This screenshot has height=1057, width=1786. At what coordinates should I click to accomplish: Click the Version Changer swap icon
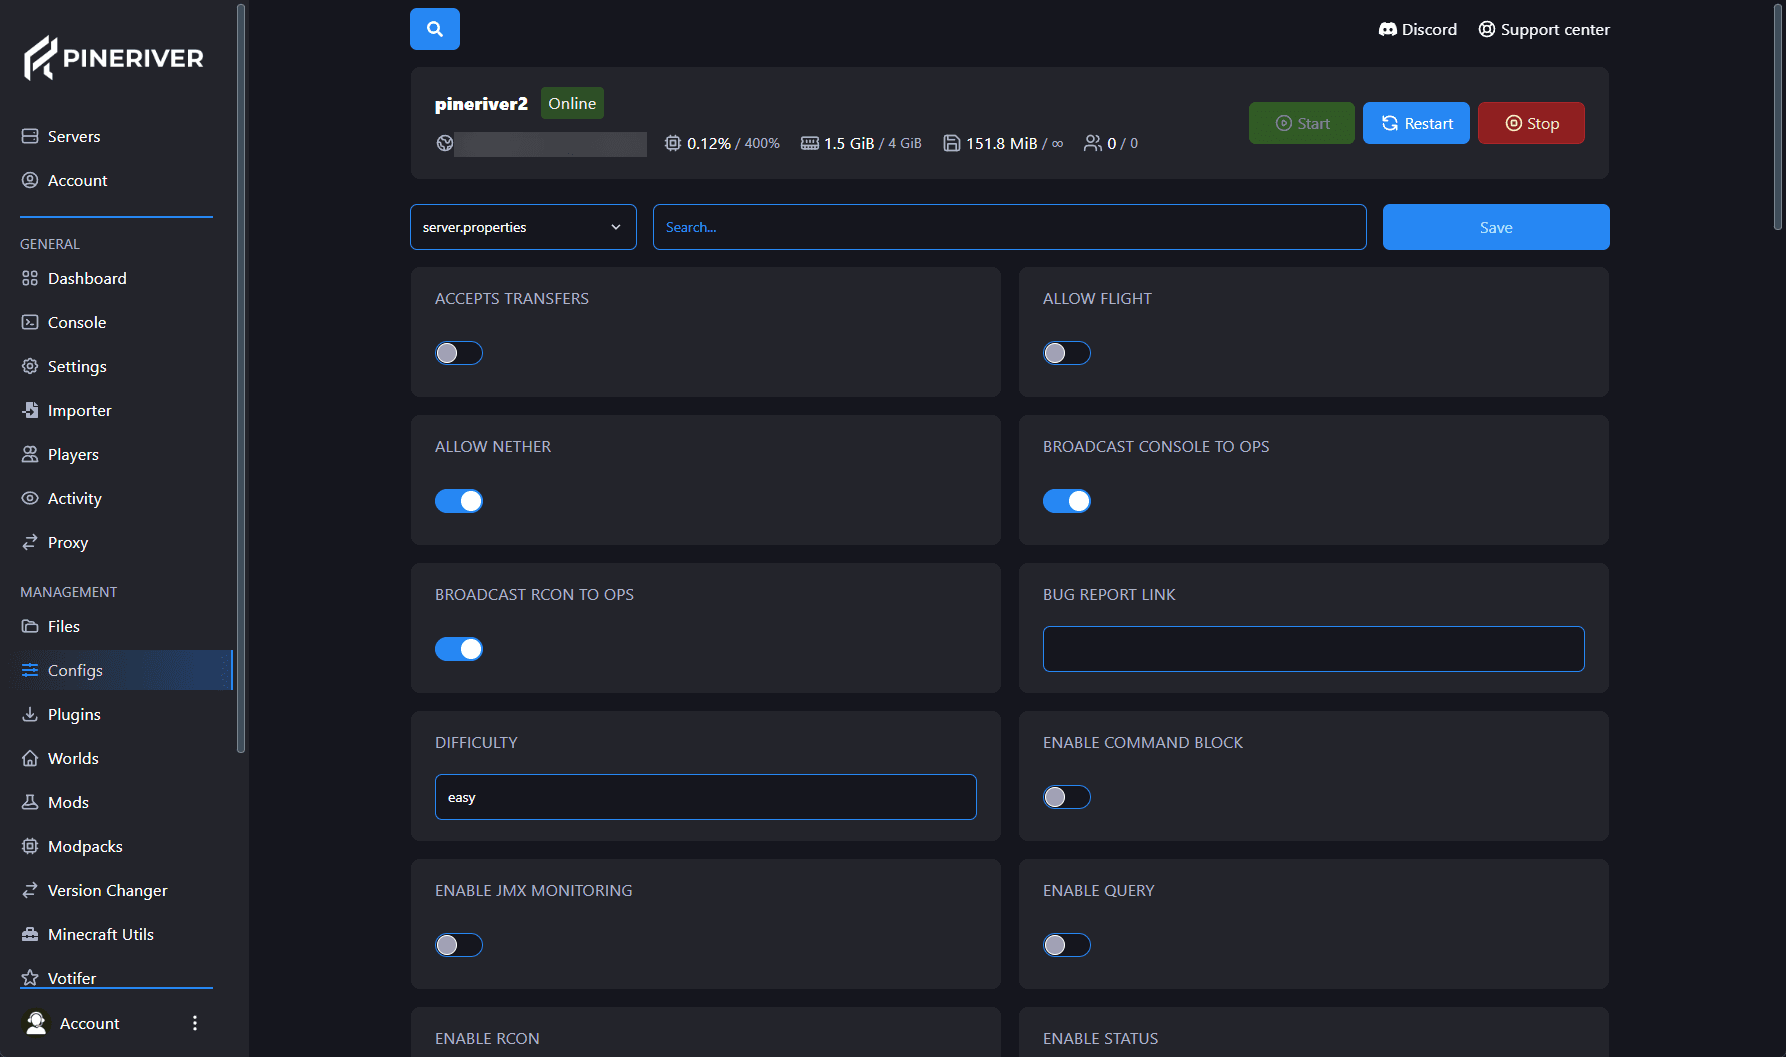[30, 890]
